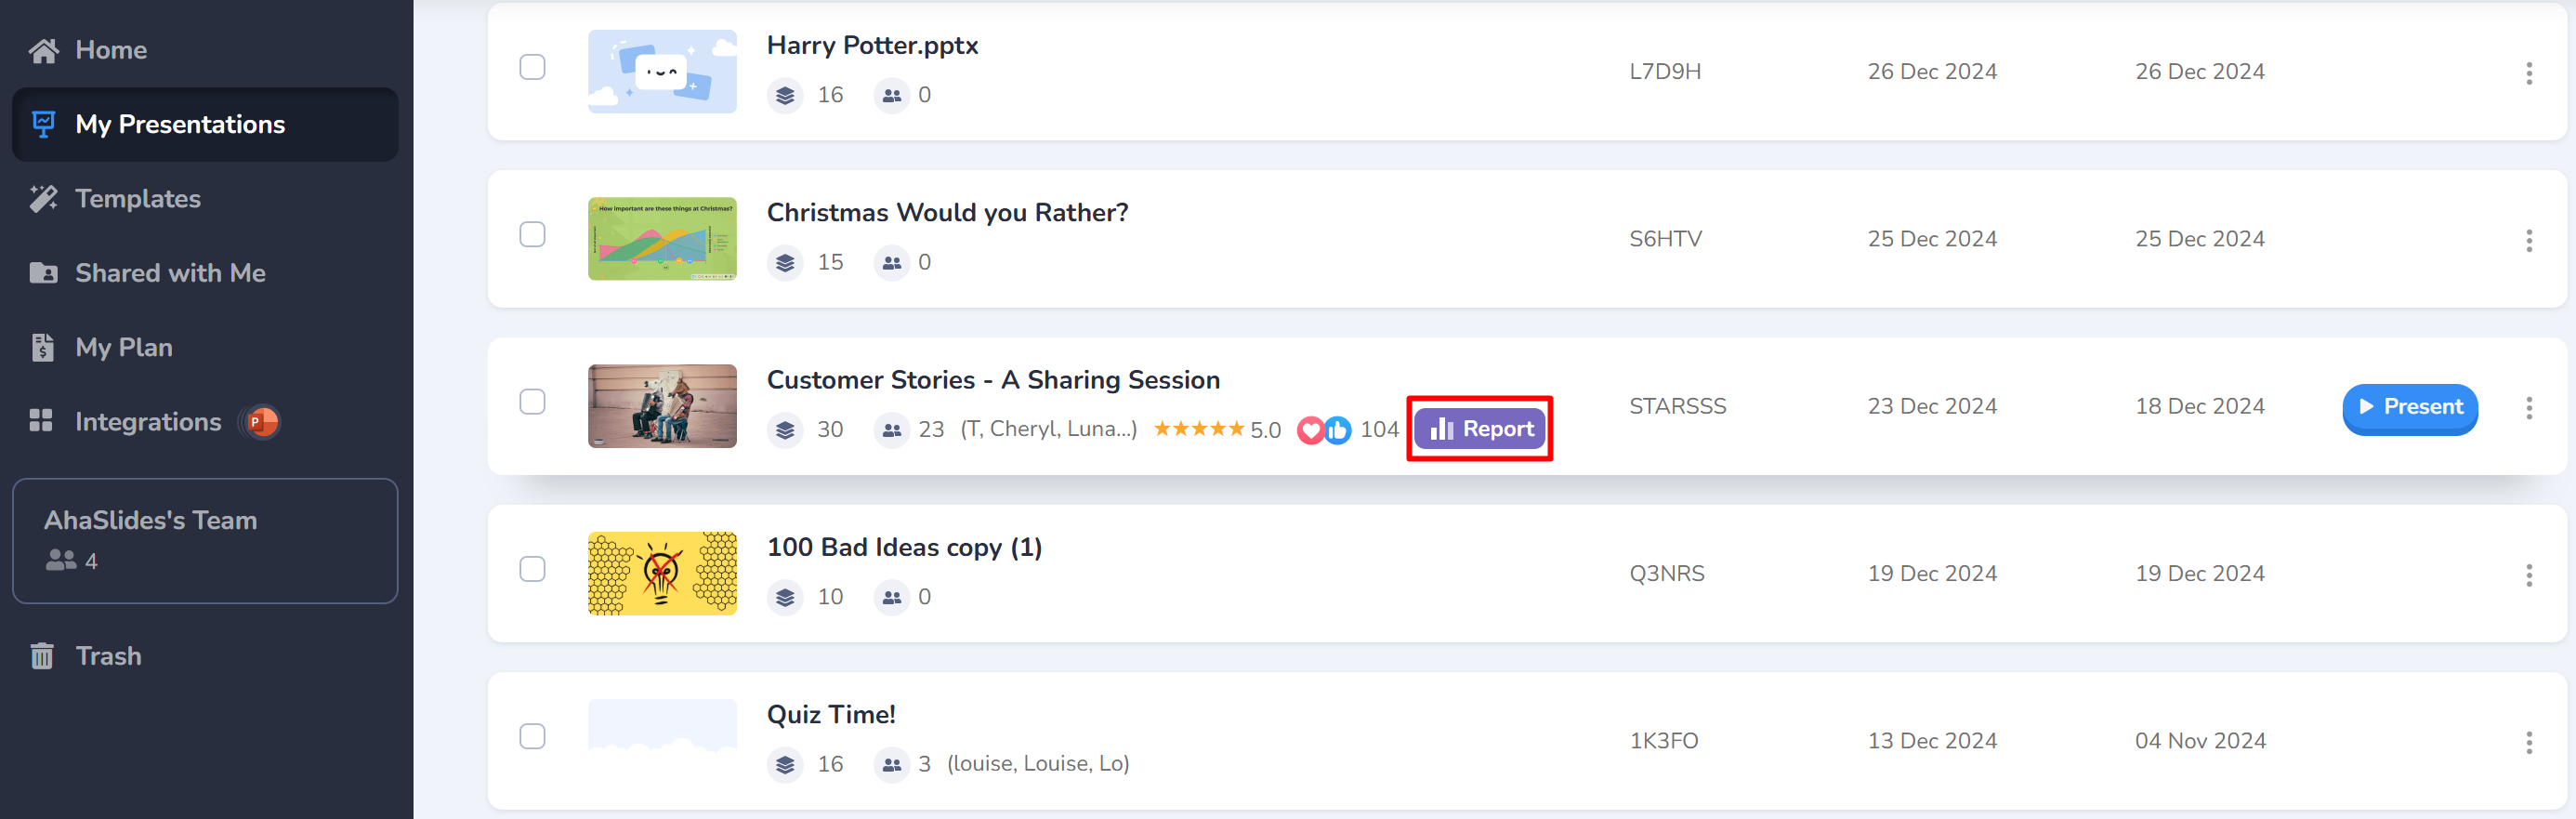Click the Templates magic wand icon
The height and width of the screenshot is (819, 2576).
click(43, 199)
